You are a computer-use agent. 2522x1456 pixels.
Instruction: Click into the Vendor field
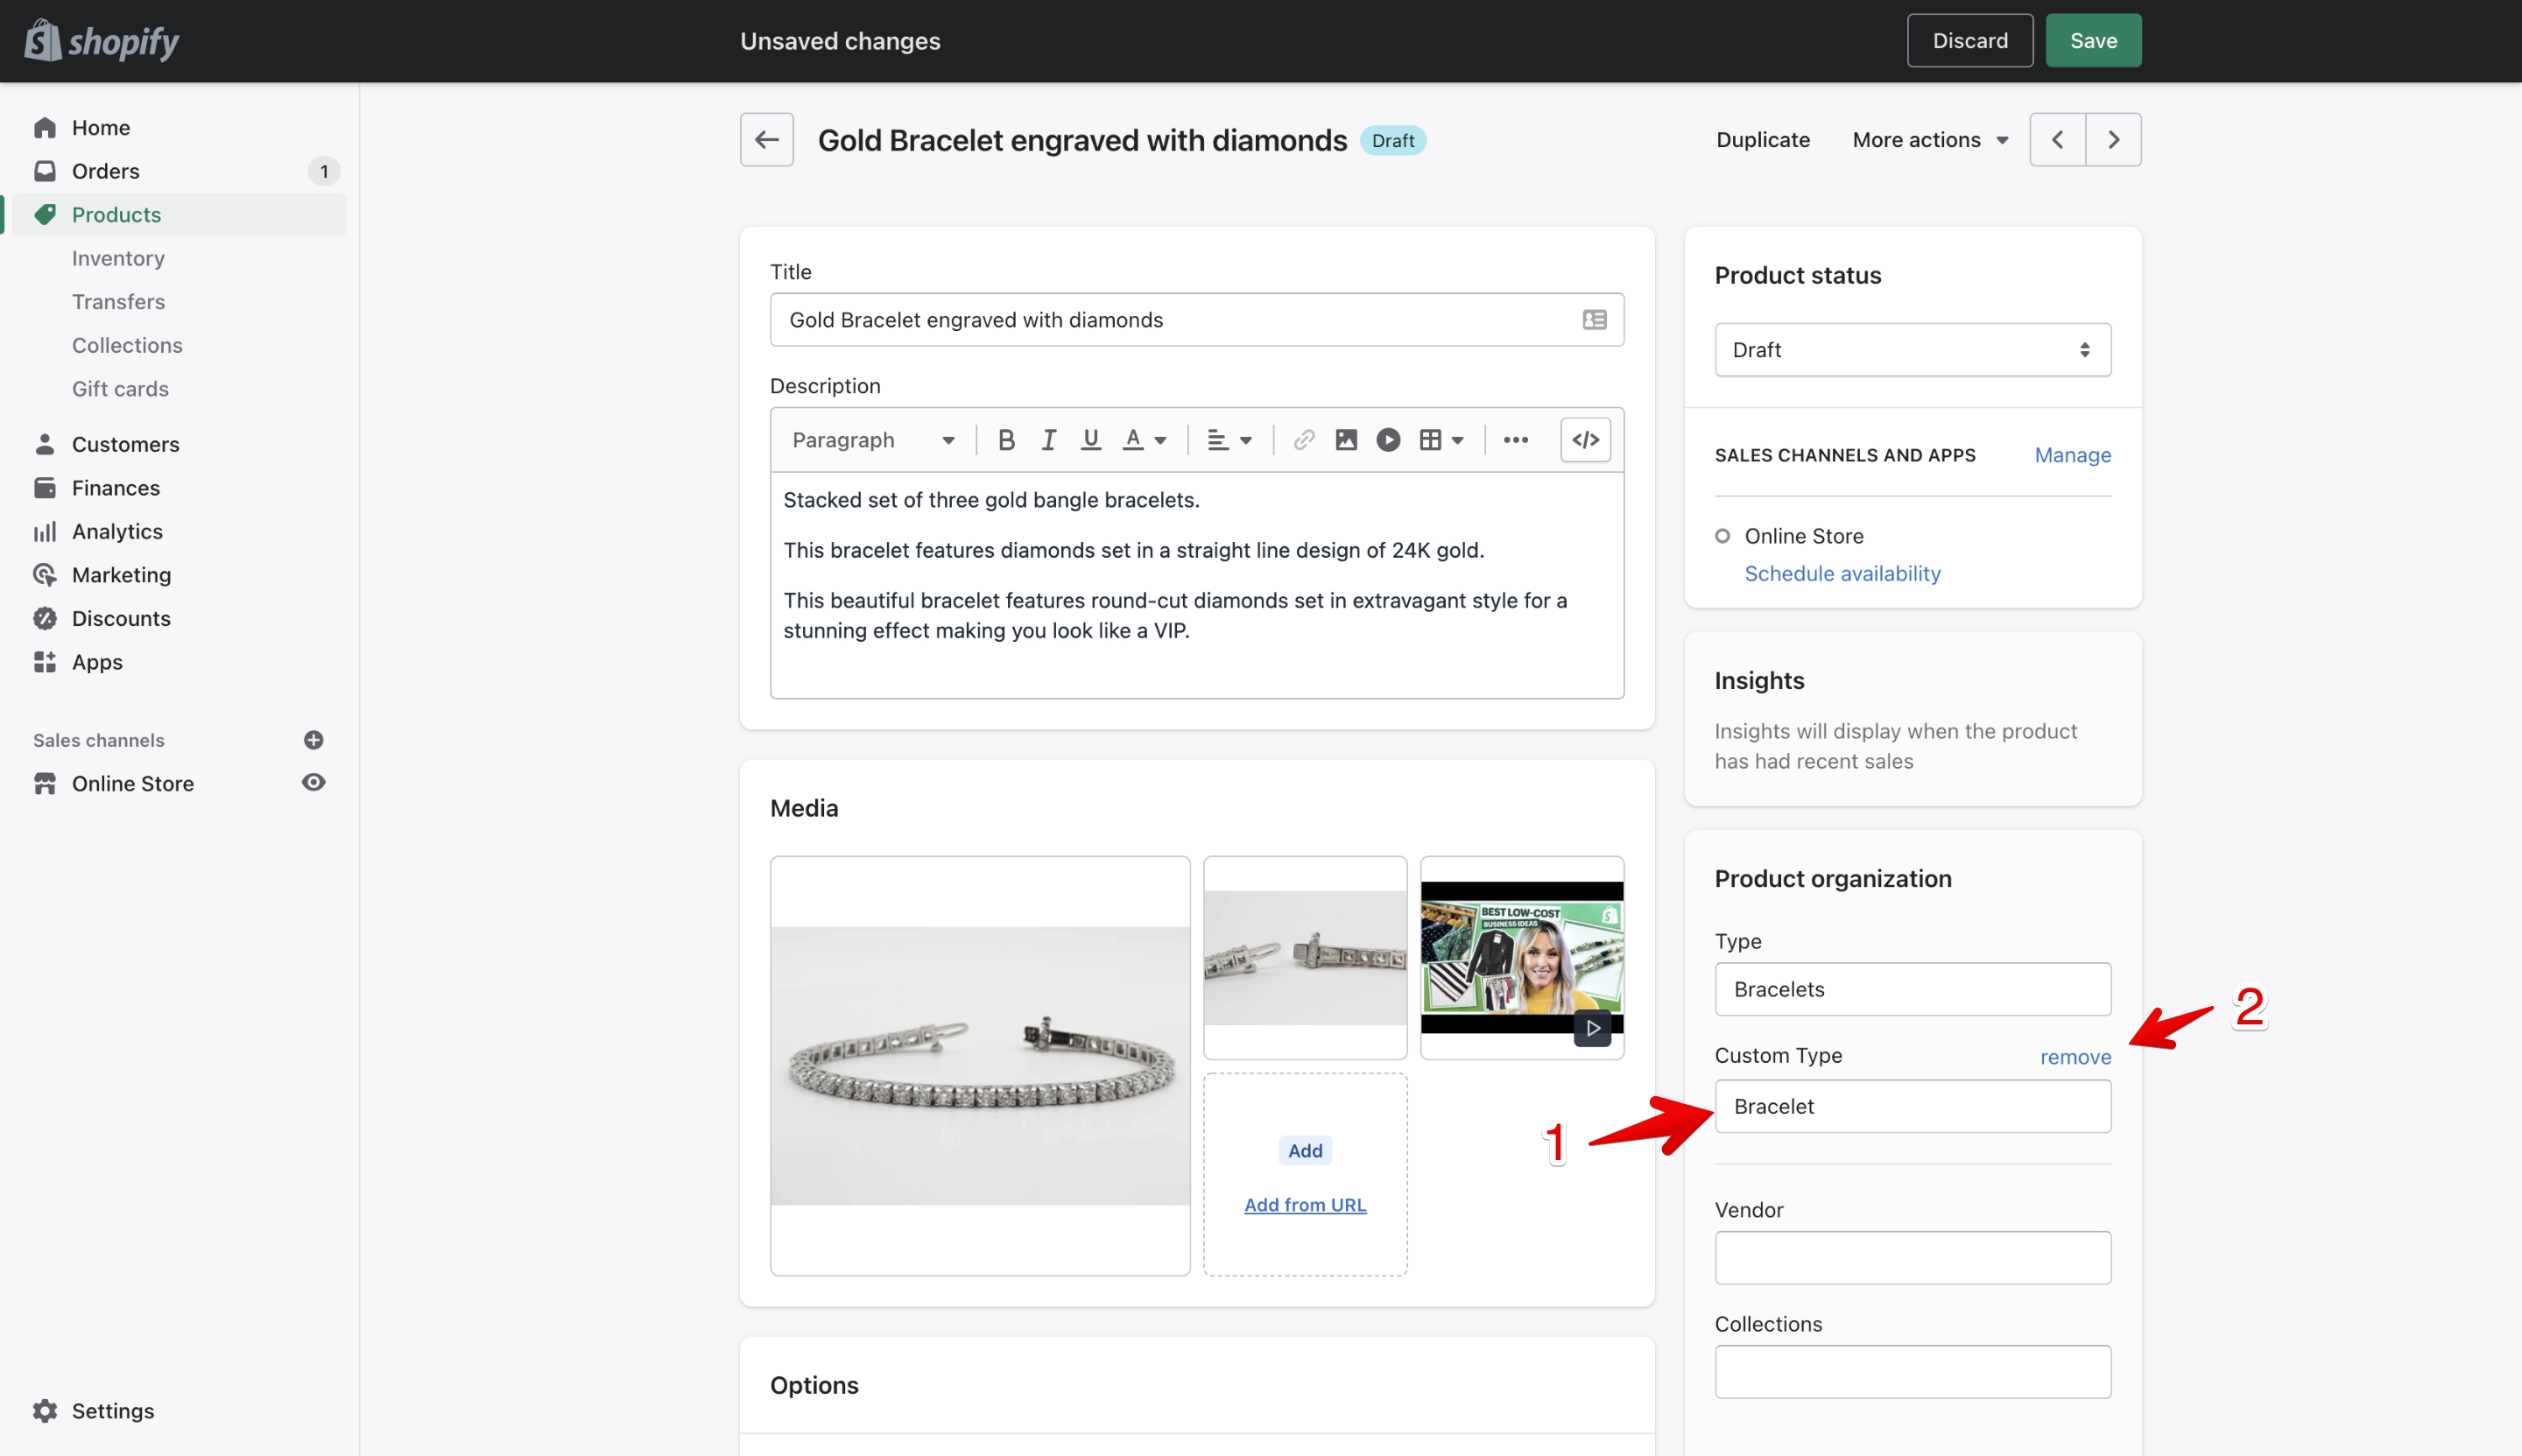pyautogui.click(x=1912, y=1257)
